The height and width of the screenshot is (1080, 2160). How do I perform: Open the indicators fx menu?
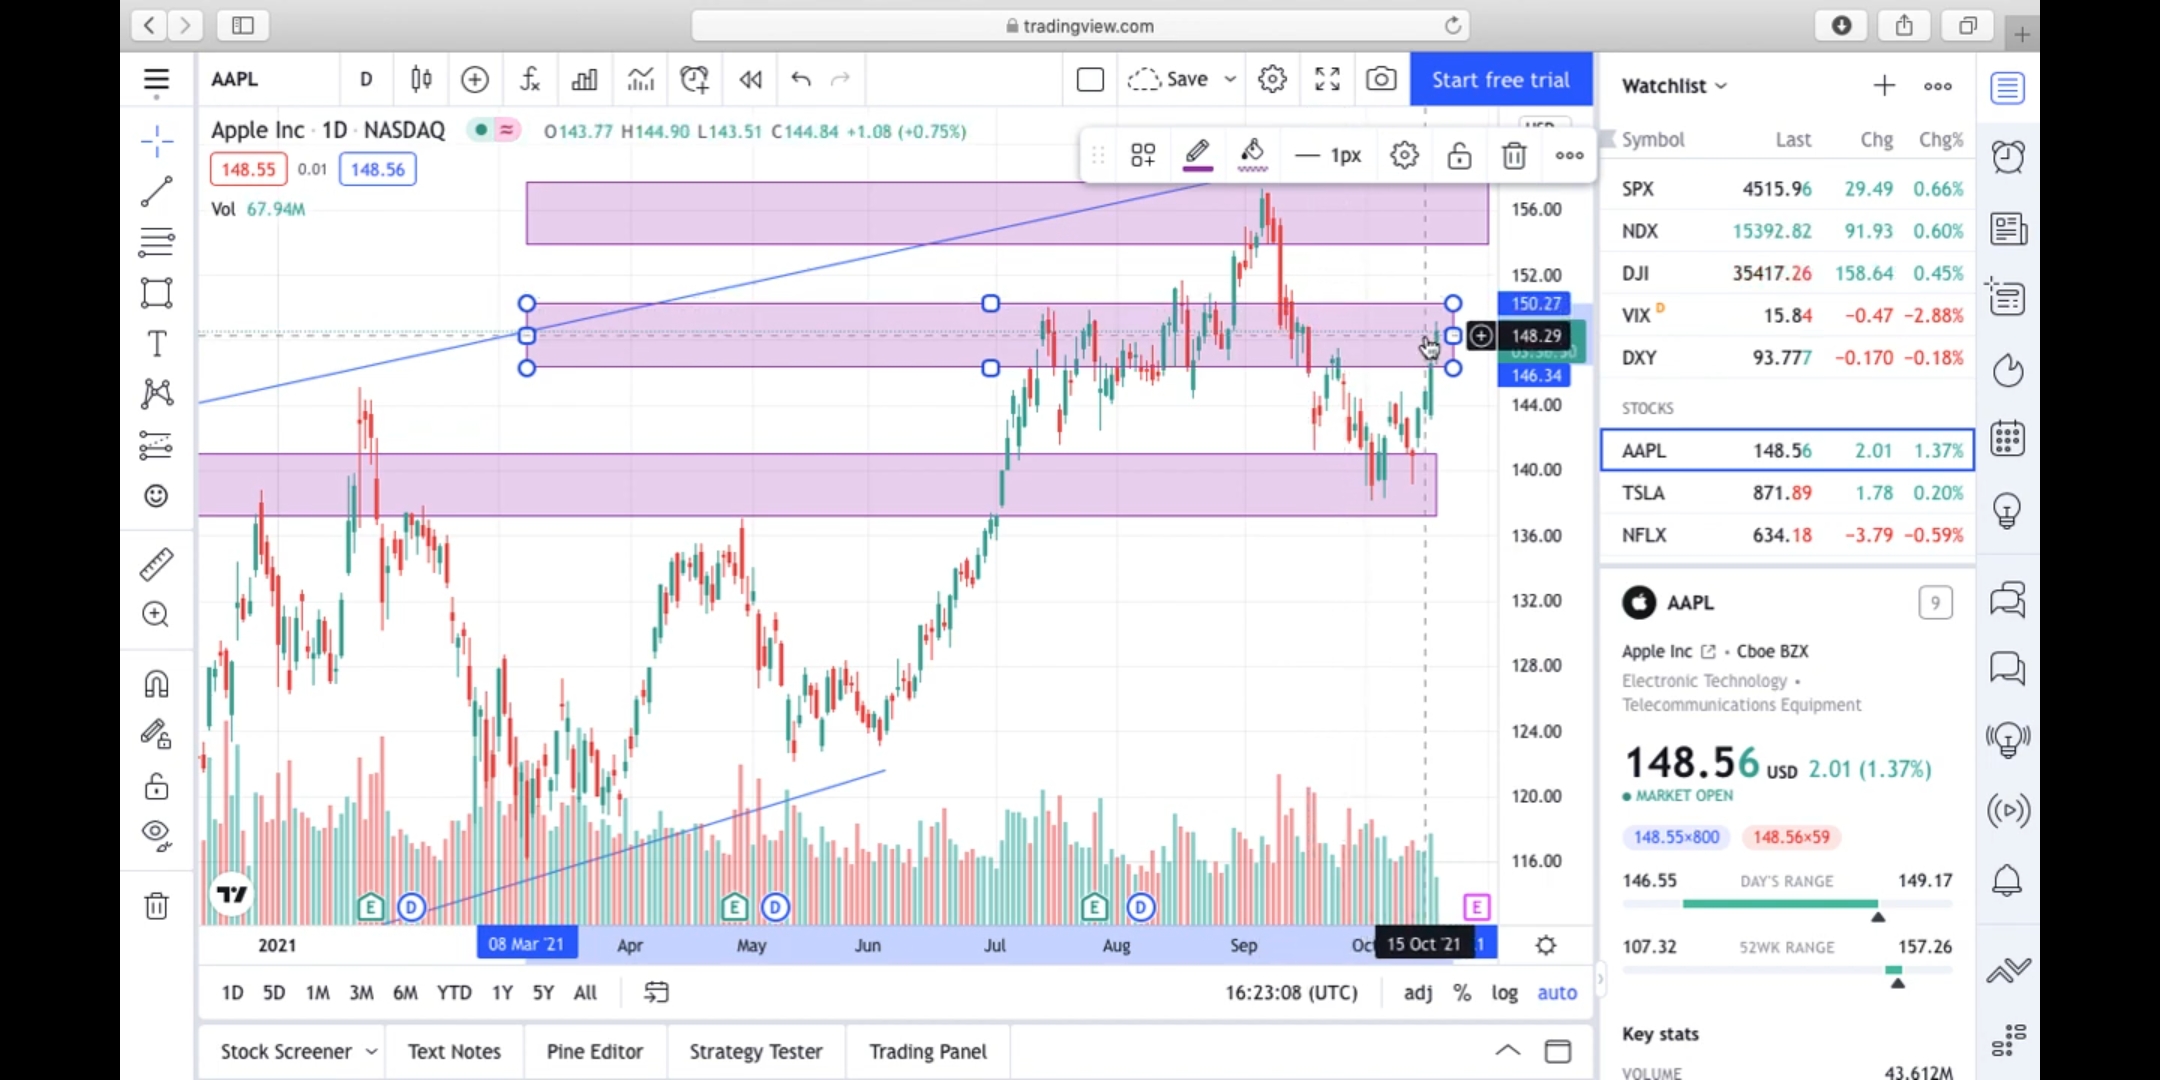click(530, 79)
